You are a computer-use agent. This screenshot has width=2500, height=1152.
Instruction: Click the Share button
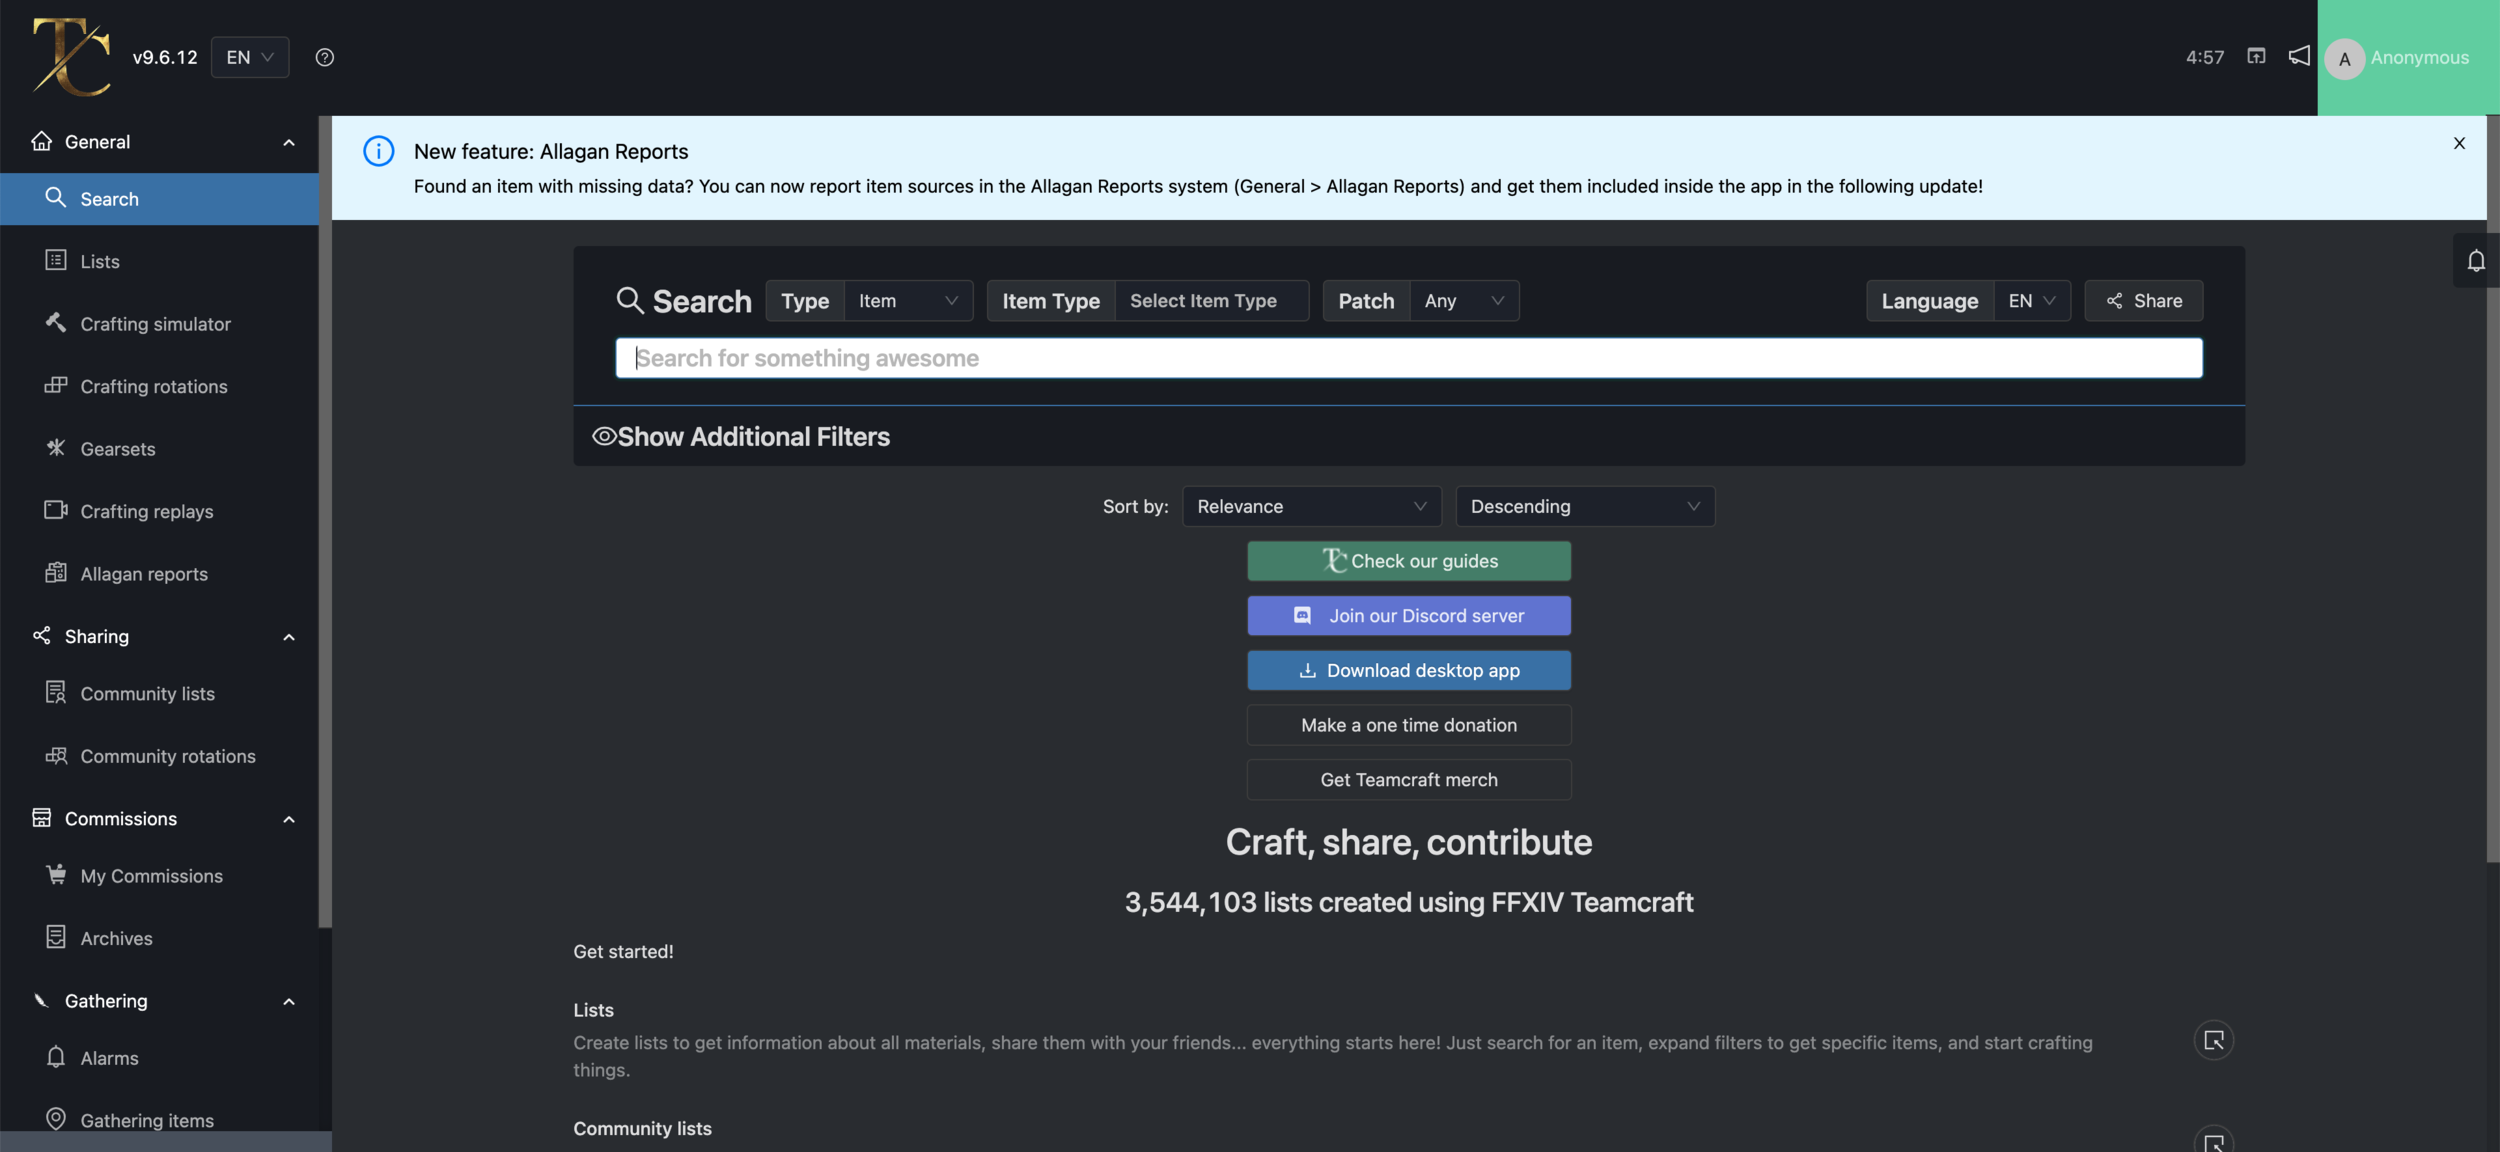click(x=2143, y=301)
